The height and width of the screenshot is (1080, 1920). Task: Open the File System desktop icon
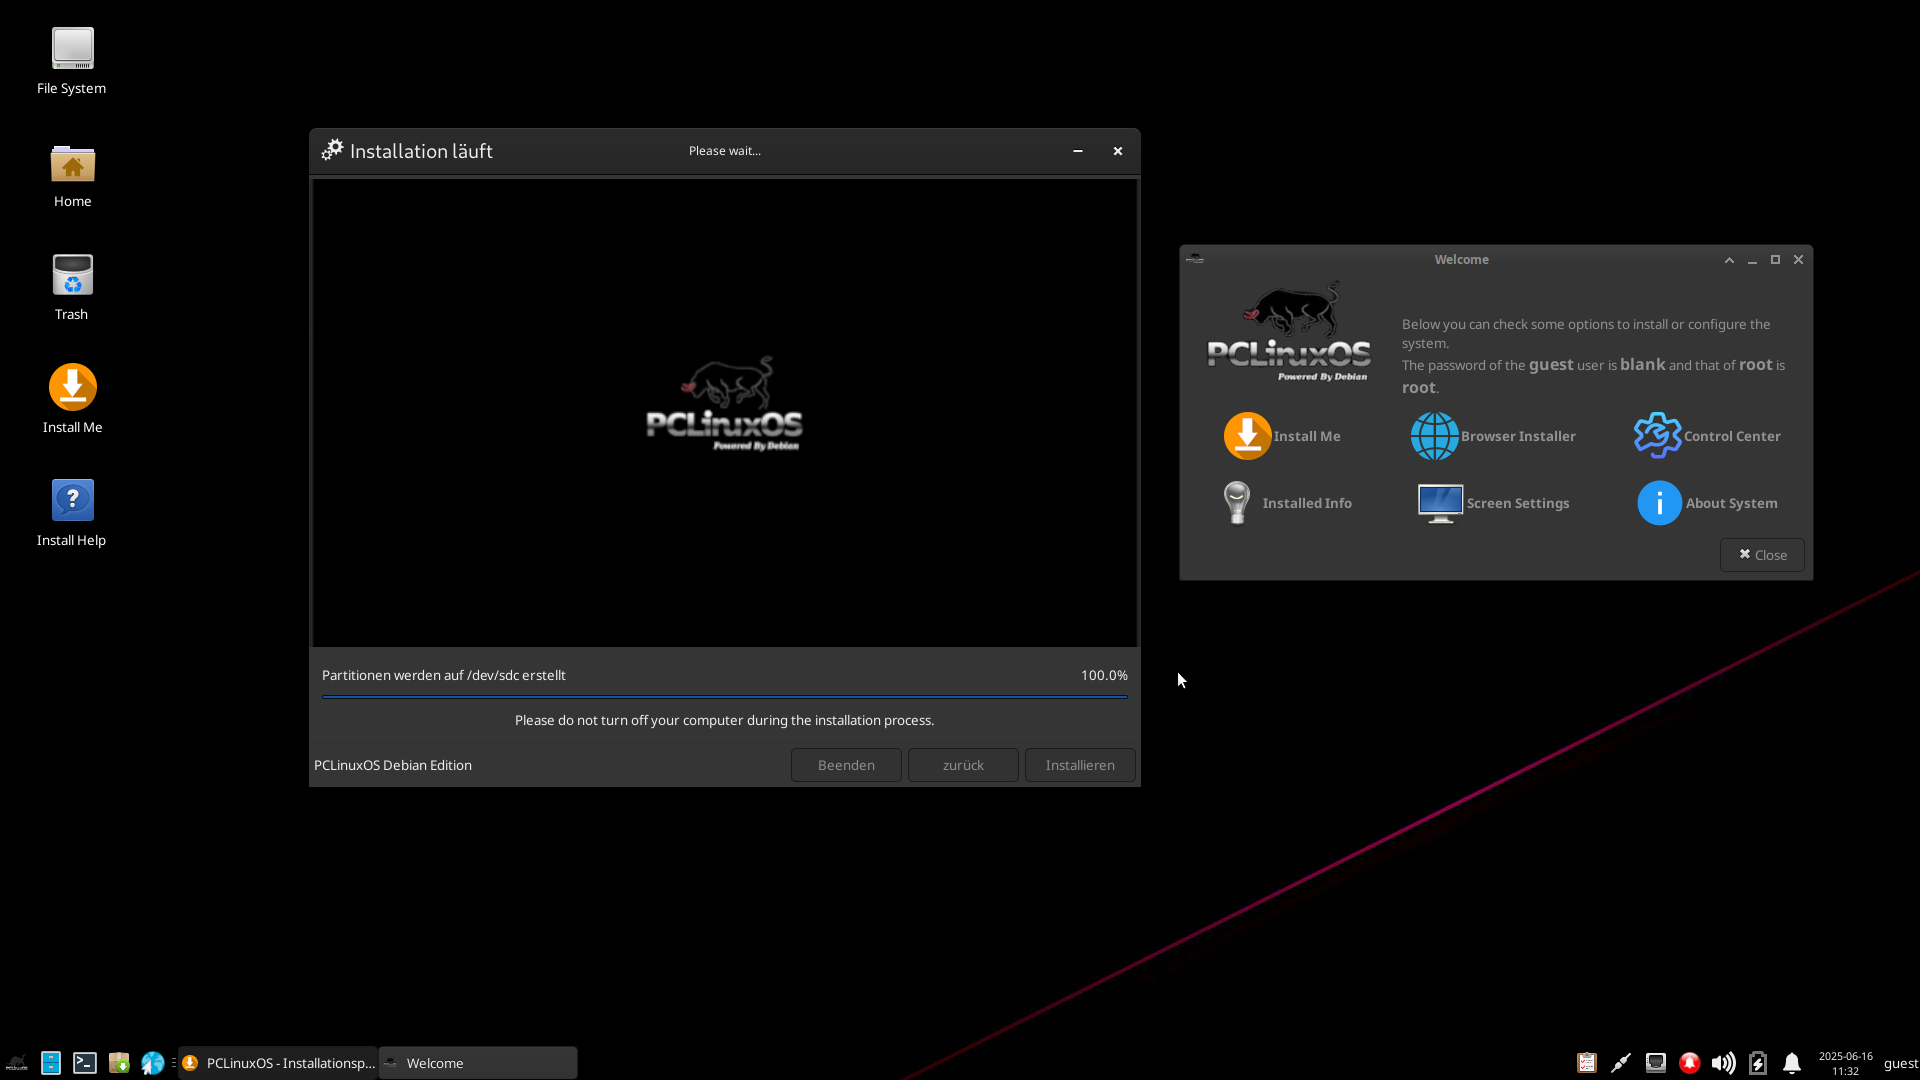pos(72,49)
